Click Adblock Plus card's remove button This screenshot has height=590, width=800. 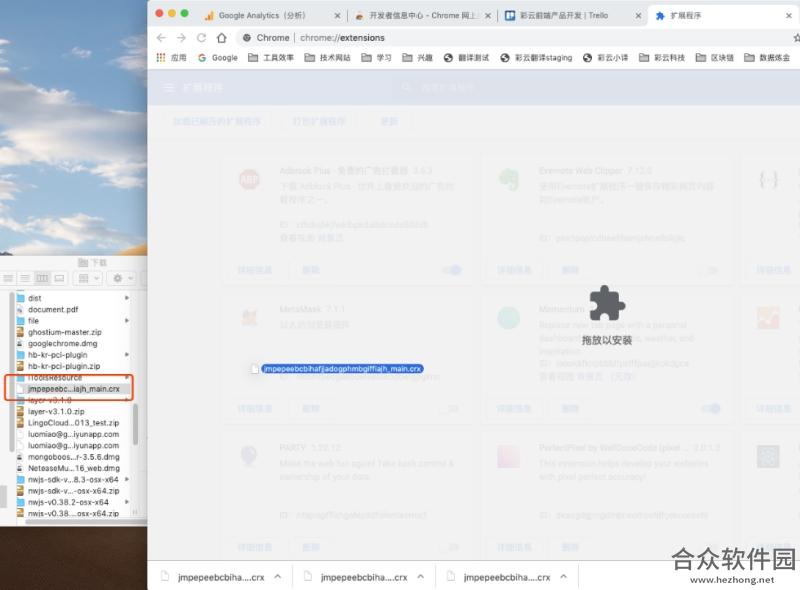(311, 270)
